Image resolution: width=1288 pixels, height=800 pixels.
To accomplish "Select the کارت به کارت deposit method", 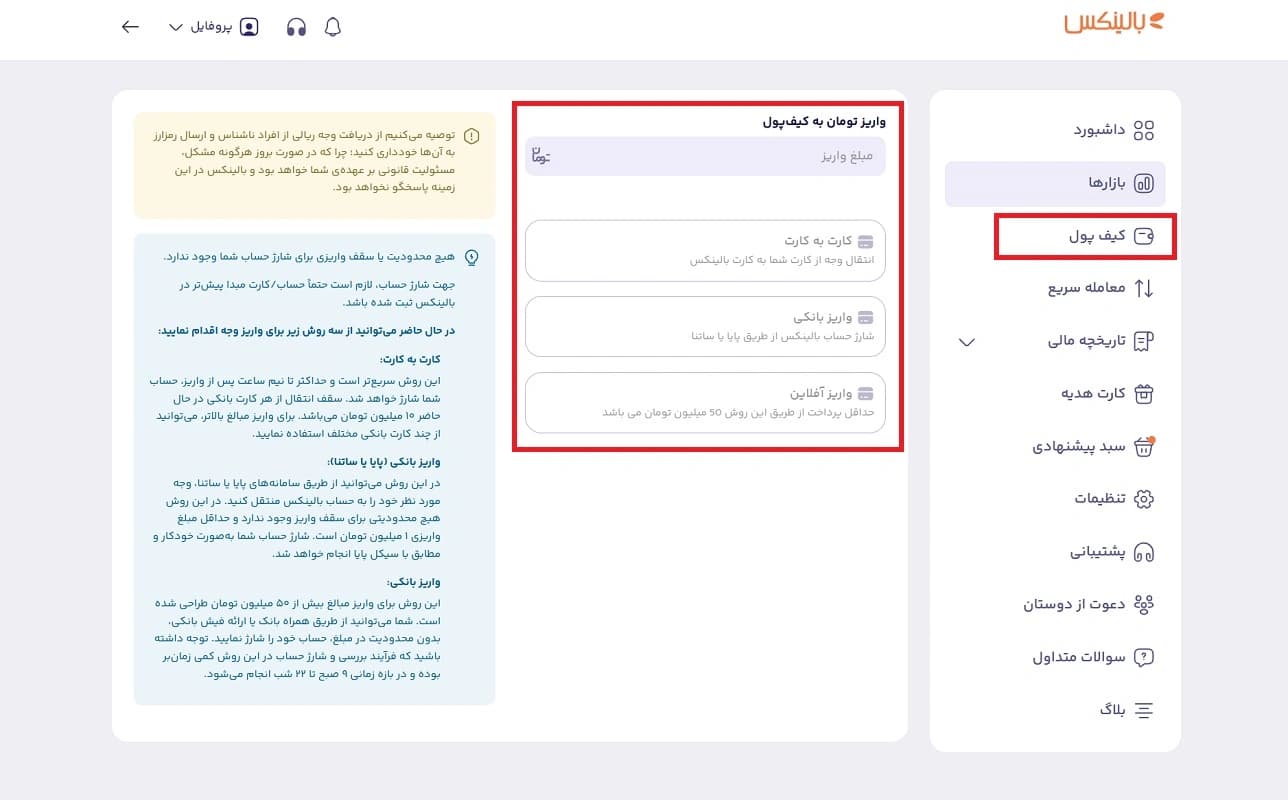I will 705,250.
